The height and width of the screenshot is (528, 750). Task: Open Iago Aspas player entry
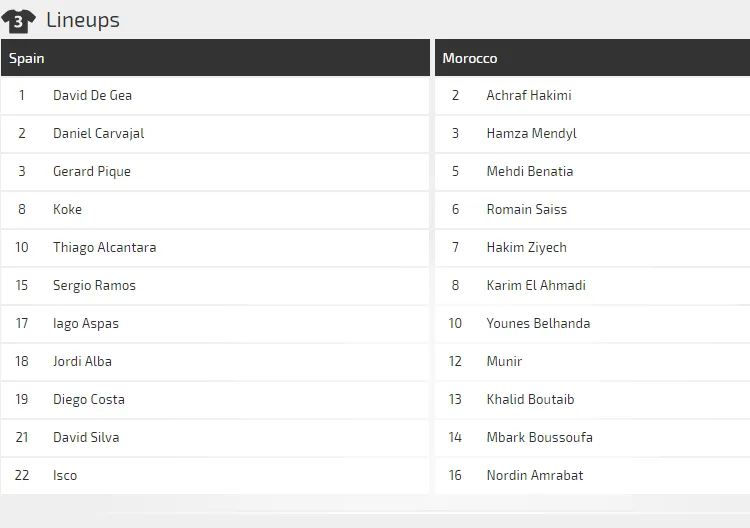(85, 324)
